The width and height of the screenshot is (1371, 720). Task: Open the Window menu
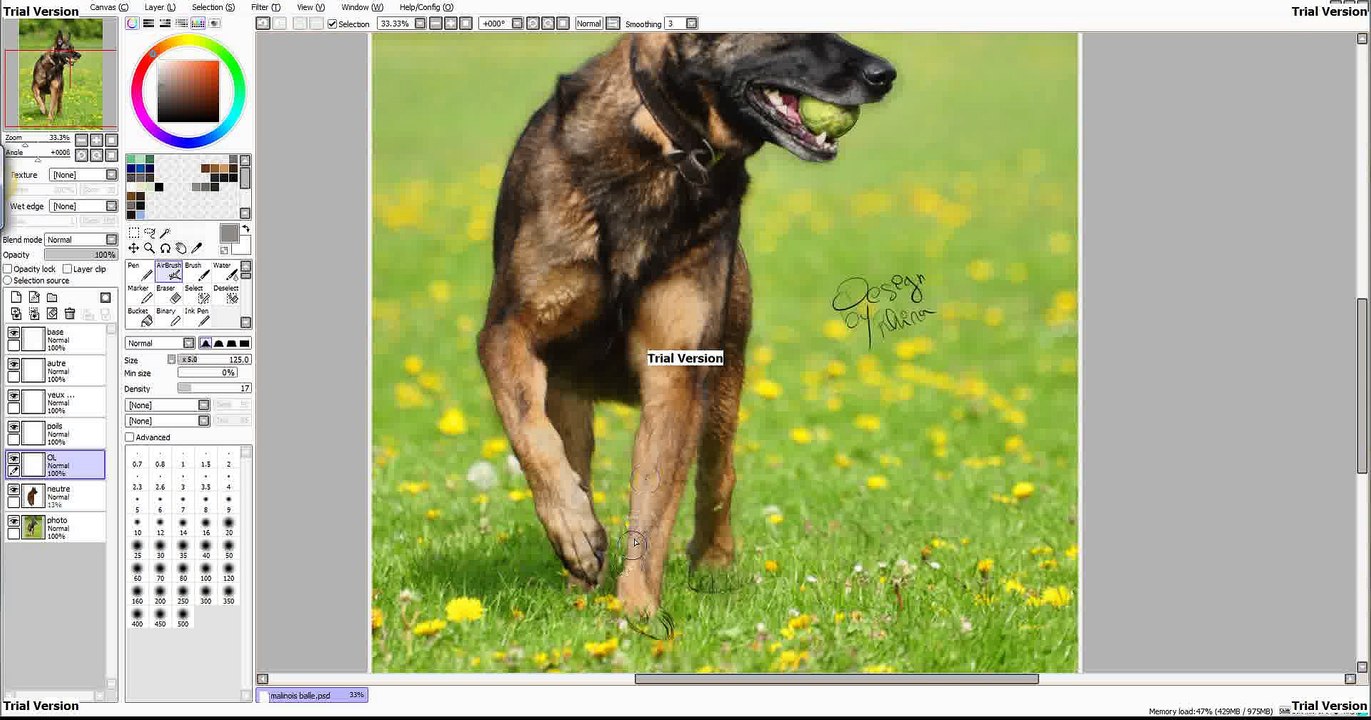point(362,7)
